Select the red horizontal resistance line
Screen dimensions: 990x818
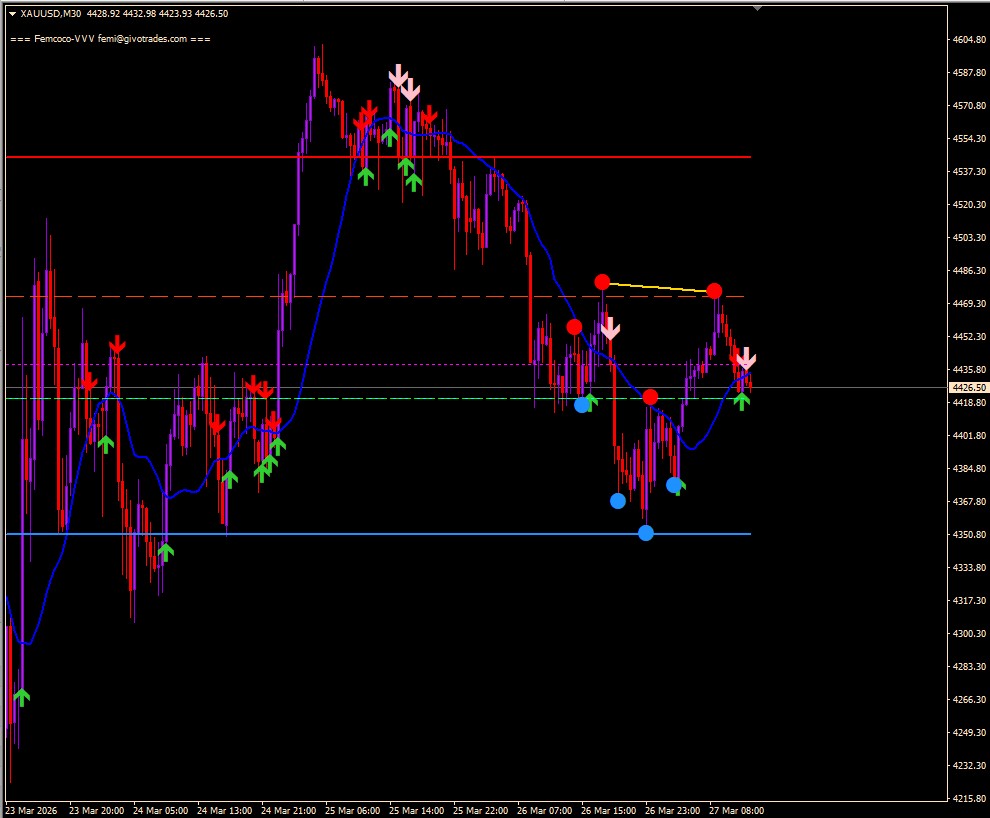200,156
